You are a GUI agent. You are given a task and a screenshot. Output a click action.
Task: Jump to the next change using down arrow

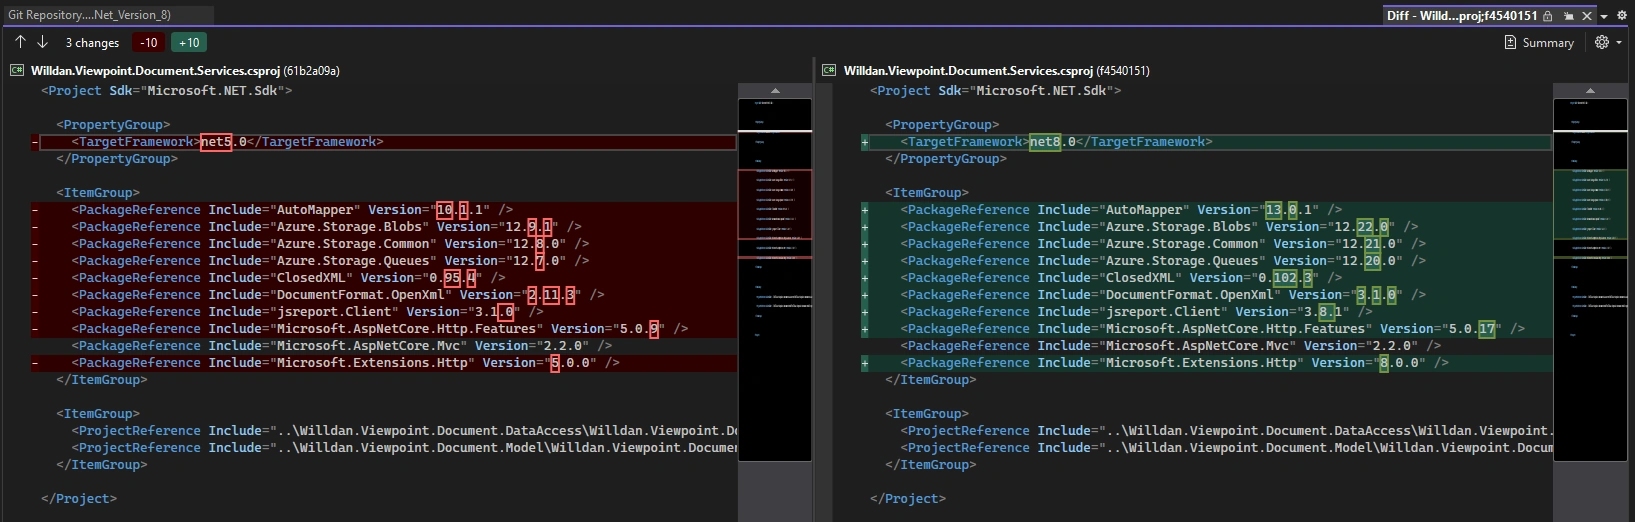pos(42,42)
